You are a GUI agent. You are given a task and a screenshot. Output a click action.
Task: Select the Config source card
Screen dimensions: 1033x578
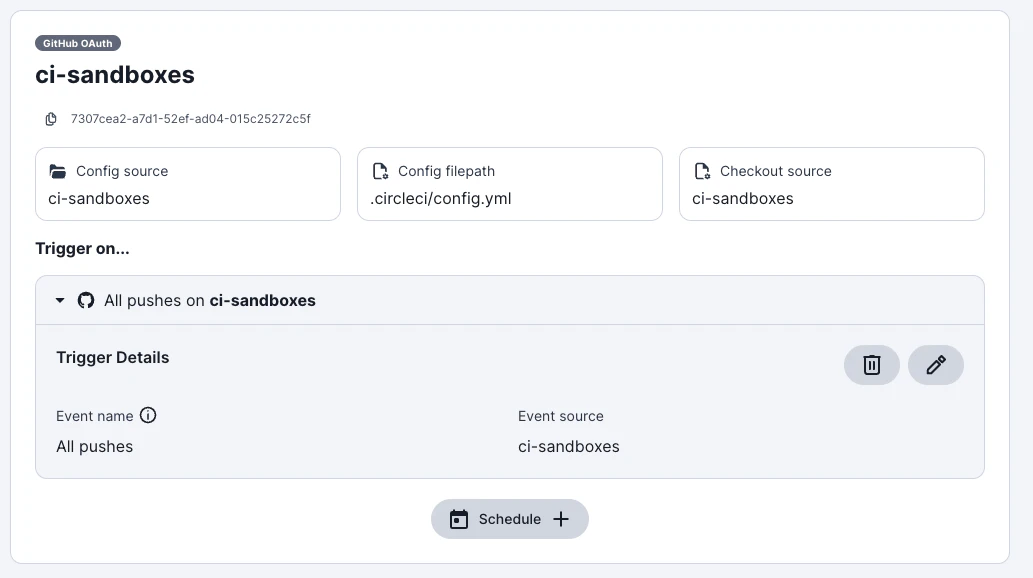coord(188,184)
